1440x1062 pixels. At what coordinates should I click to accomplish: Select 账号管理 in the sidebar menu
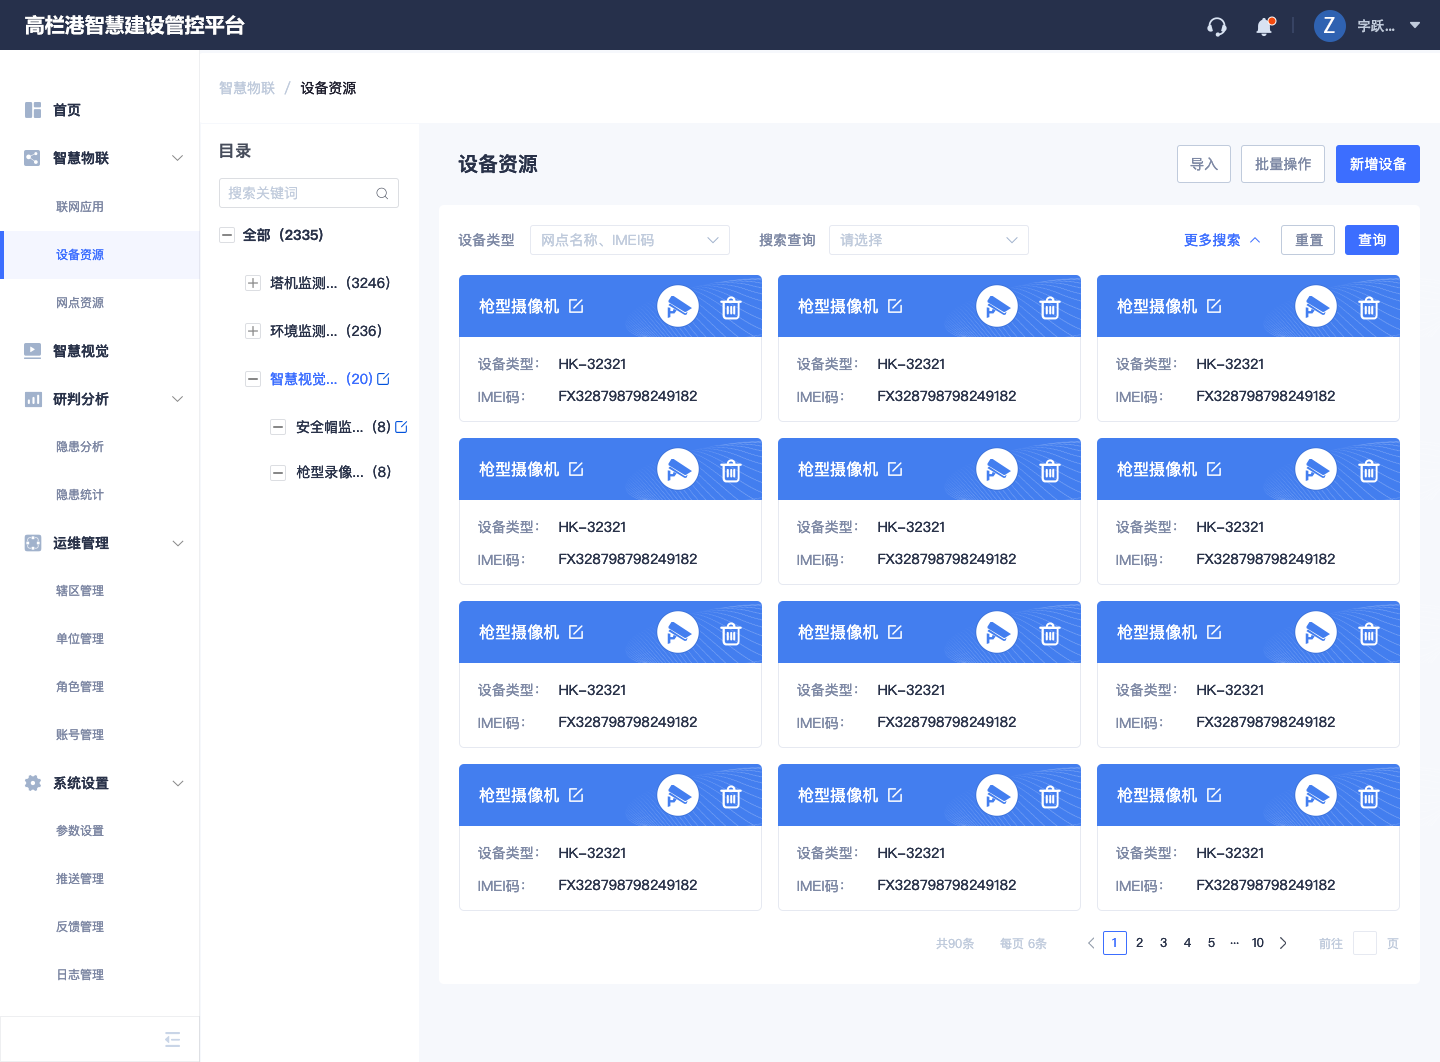80,734
